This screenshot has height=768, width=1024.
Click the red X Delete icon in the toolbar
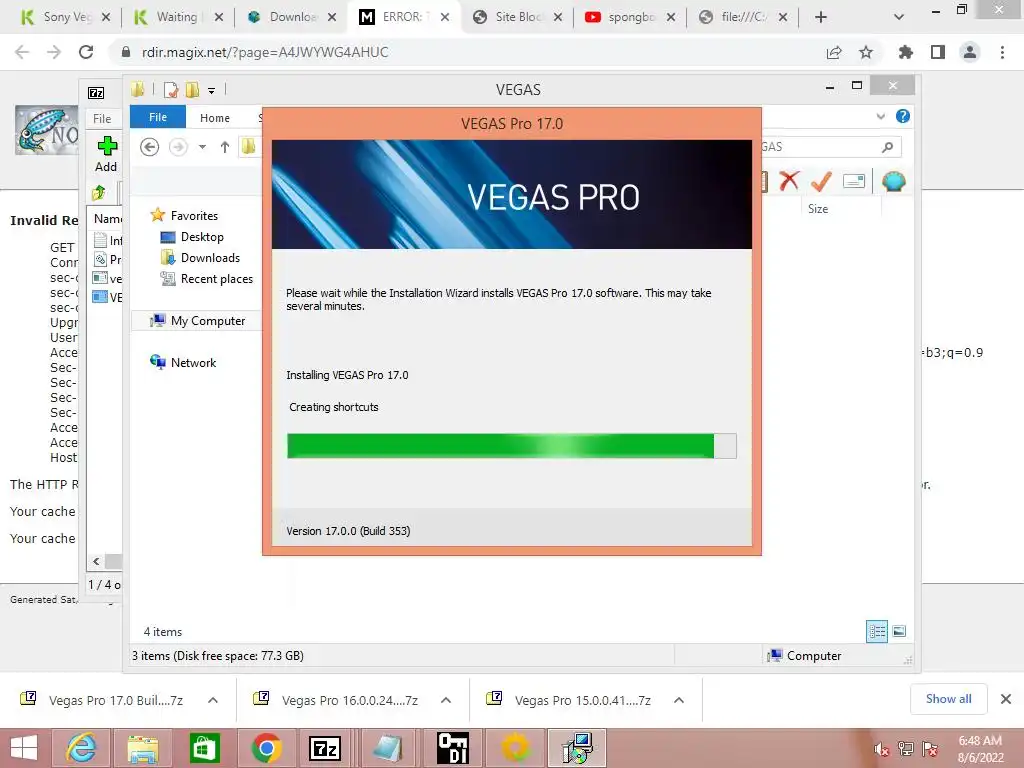click(789, 181)
